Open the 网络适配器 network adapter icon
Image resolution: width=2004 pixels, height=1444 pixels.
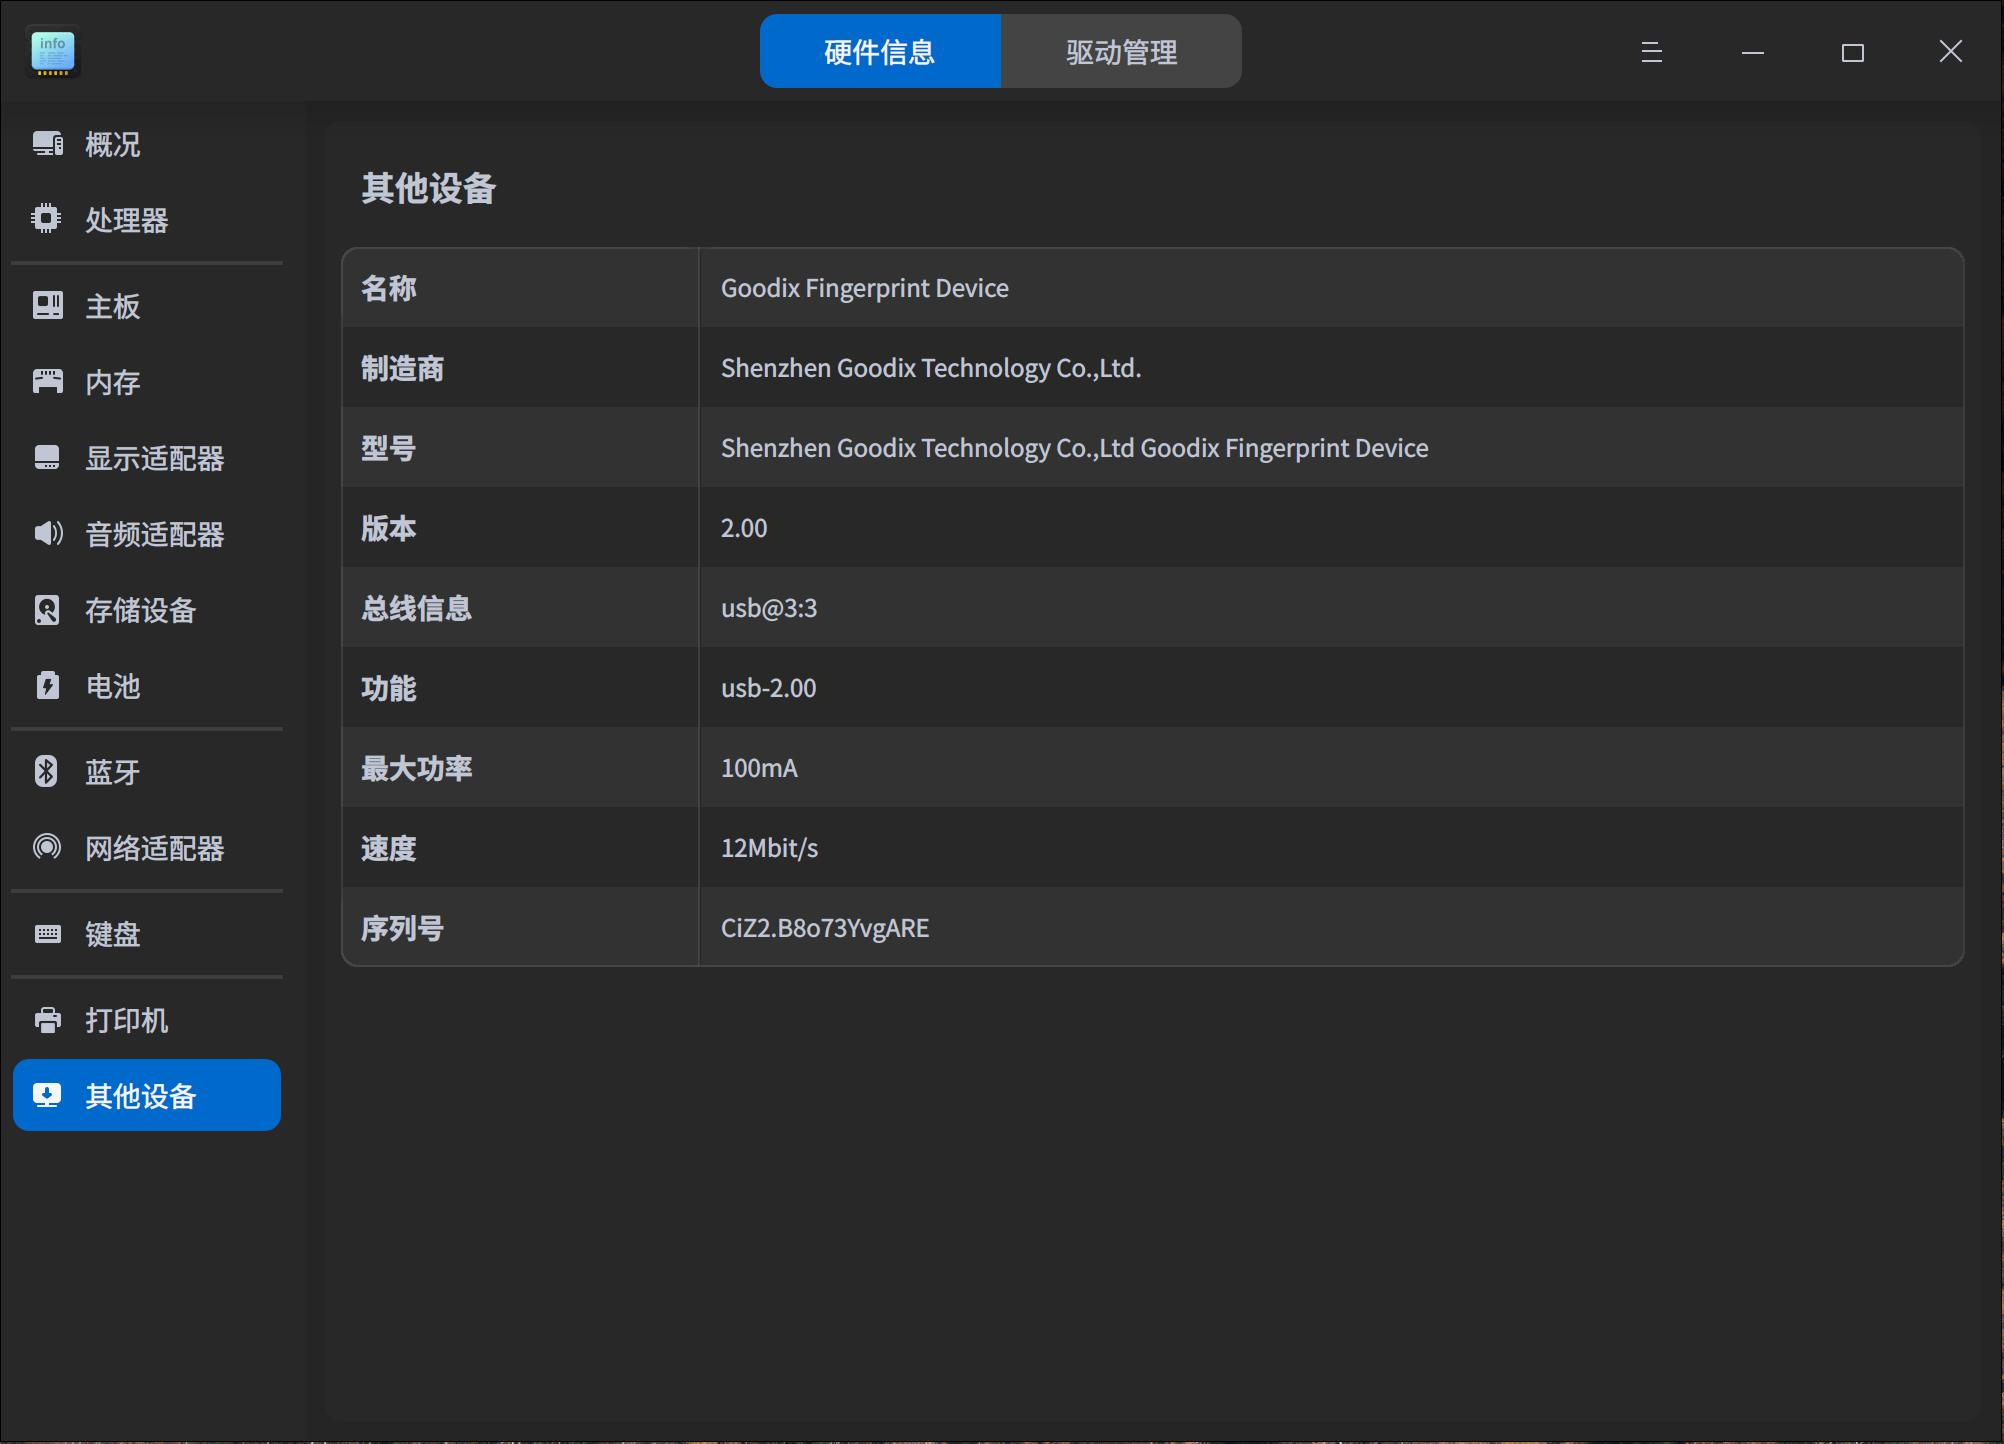point(48,847)
